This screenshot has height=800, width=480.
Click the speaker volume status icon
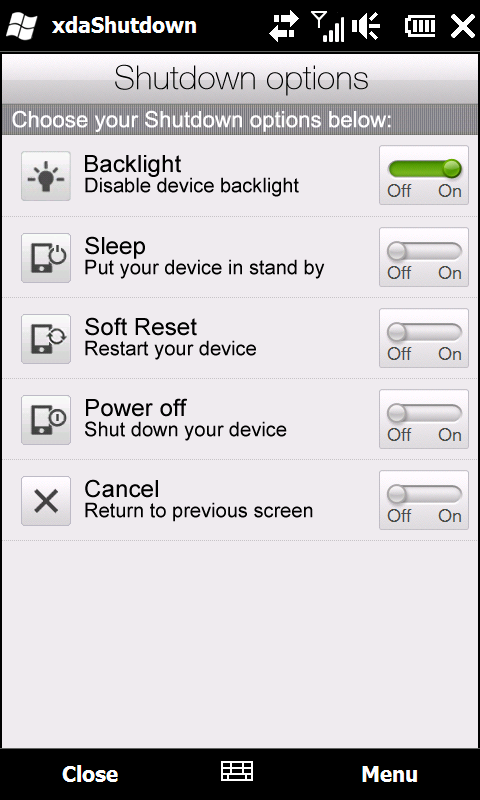click(366, 26)
